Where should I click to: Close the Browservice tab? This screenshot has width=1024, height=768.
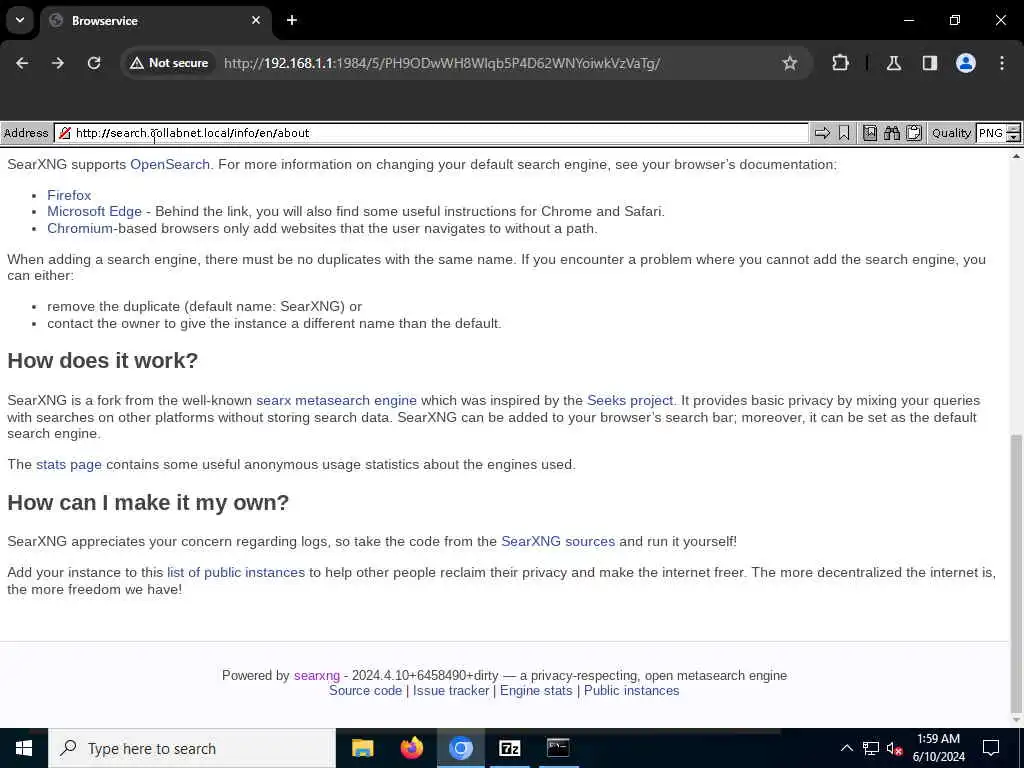(256, 20)
